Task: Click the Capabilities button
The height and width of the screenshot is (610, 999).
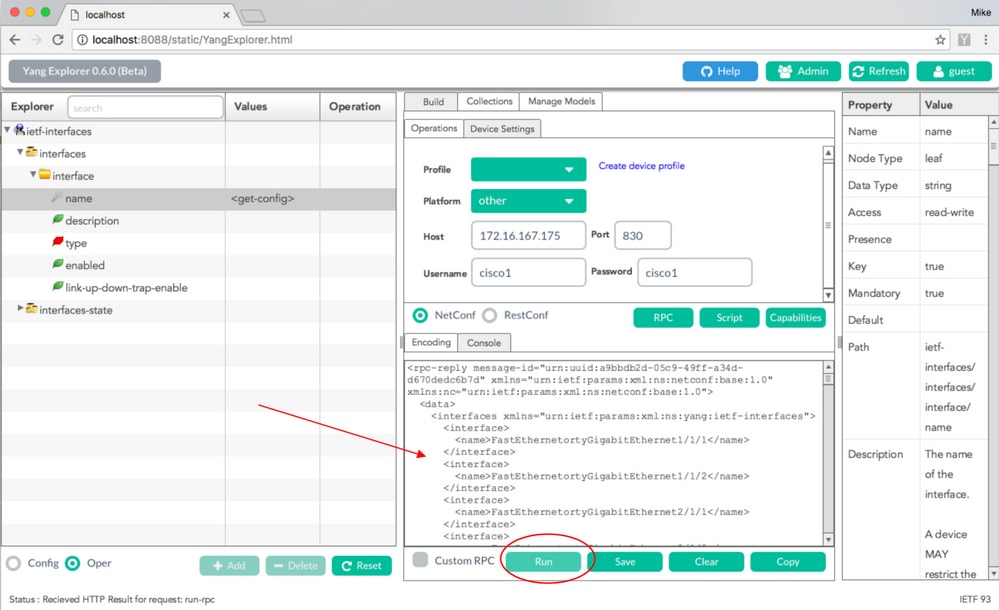Action: pyautogui.click(x=795, y=317)
